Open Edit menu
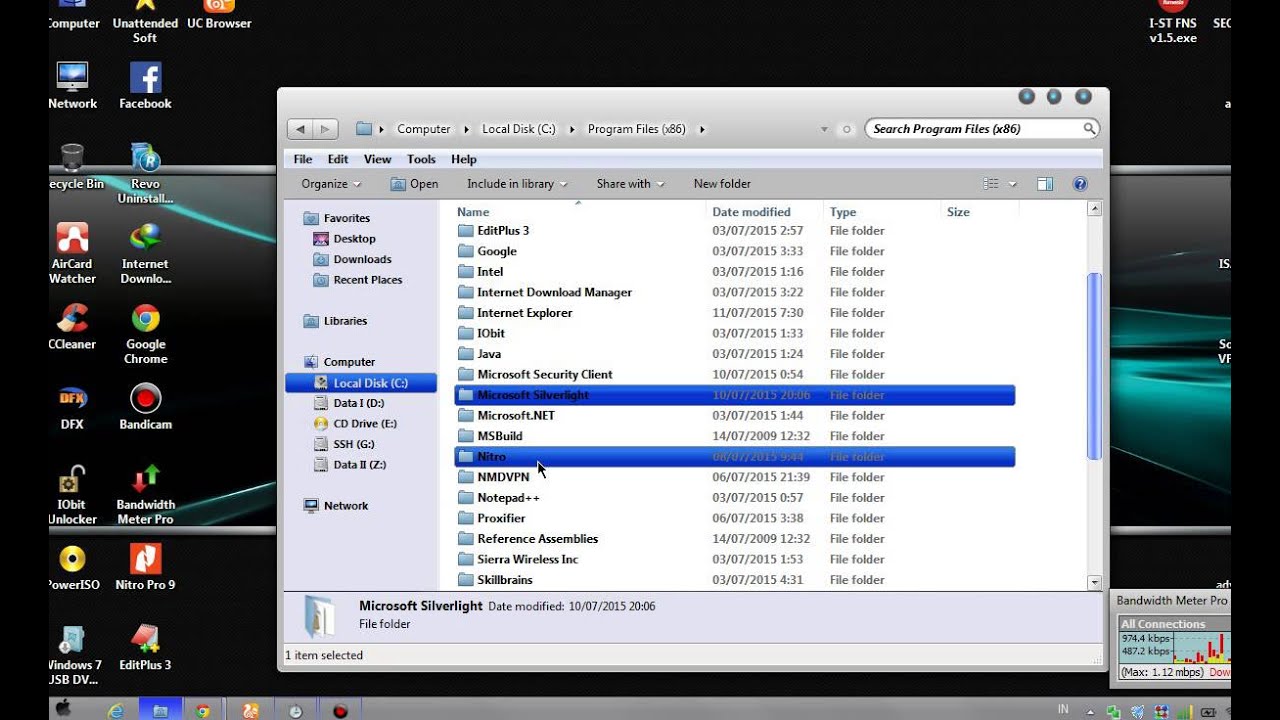This screenshot has width=1280, height=720. click(338, 159)
